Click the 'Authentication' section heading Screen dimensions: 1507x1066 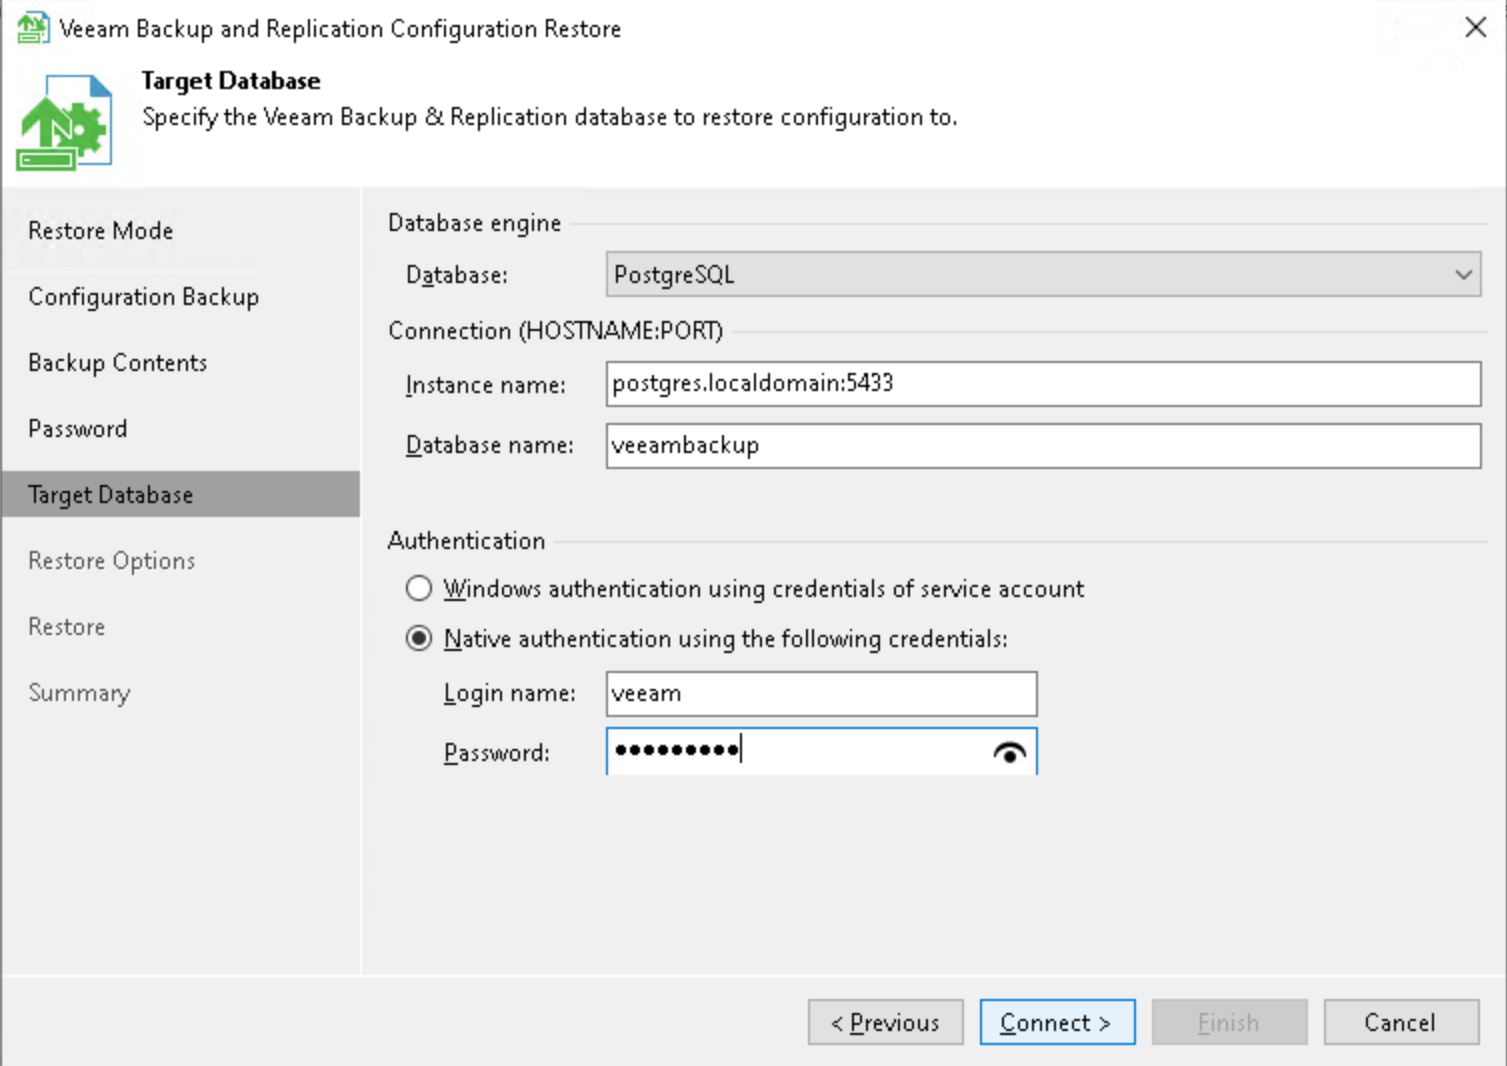[x=467, y=541]
